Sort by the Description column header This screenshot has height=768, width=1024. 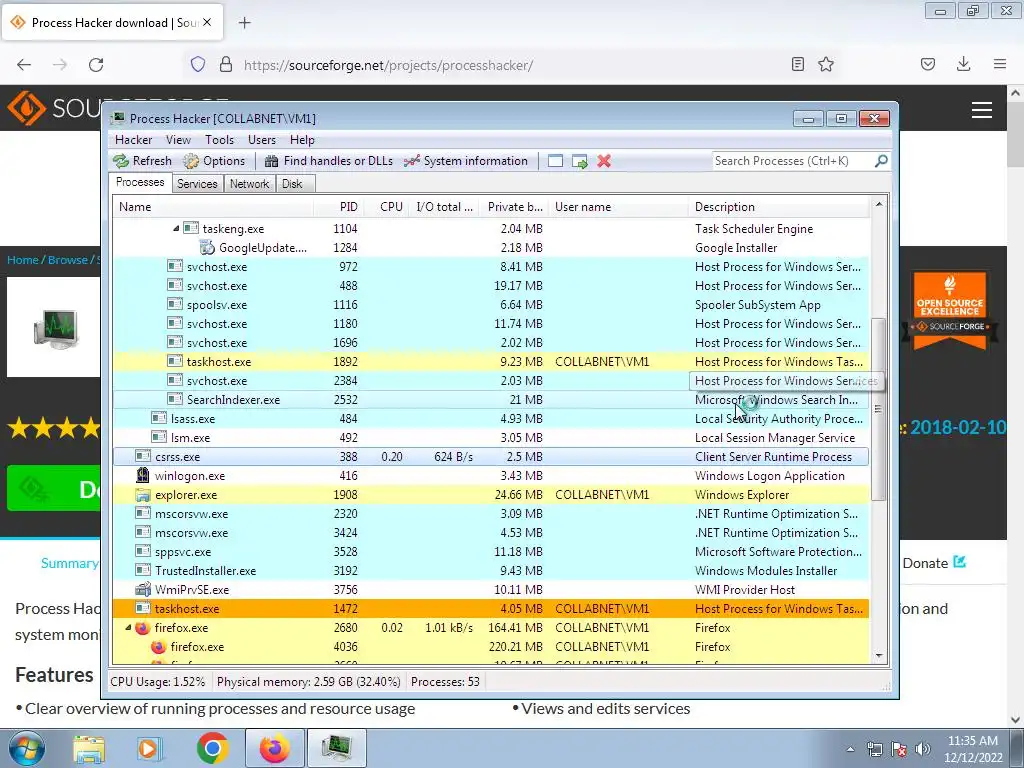(779, 207)
